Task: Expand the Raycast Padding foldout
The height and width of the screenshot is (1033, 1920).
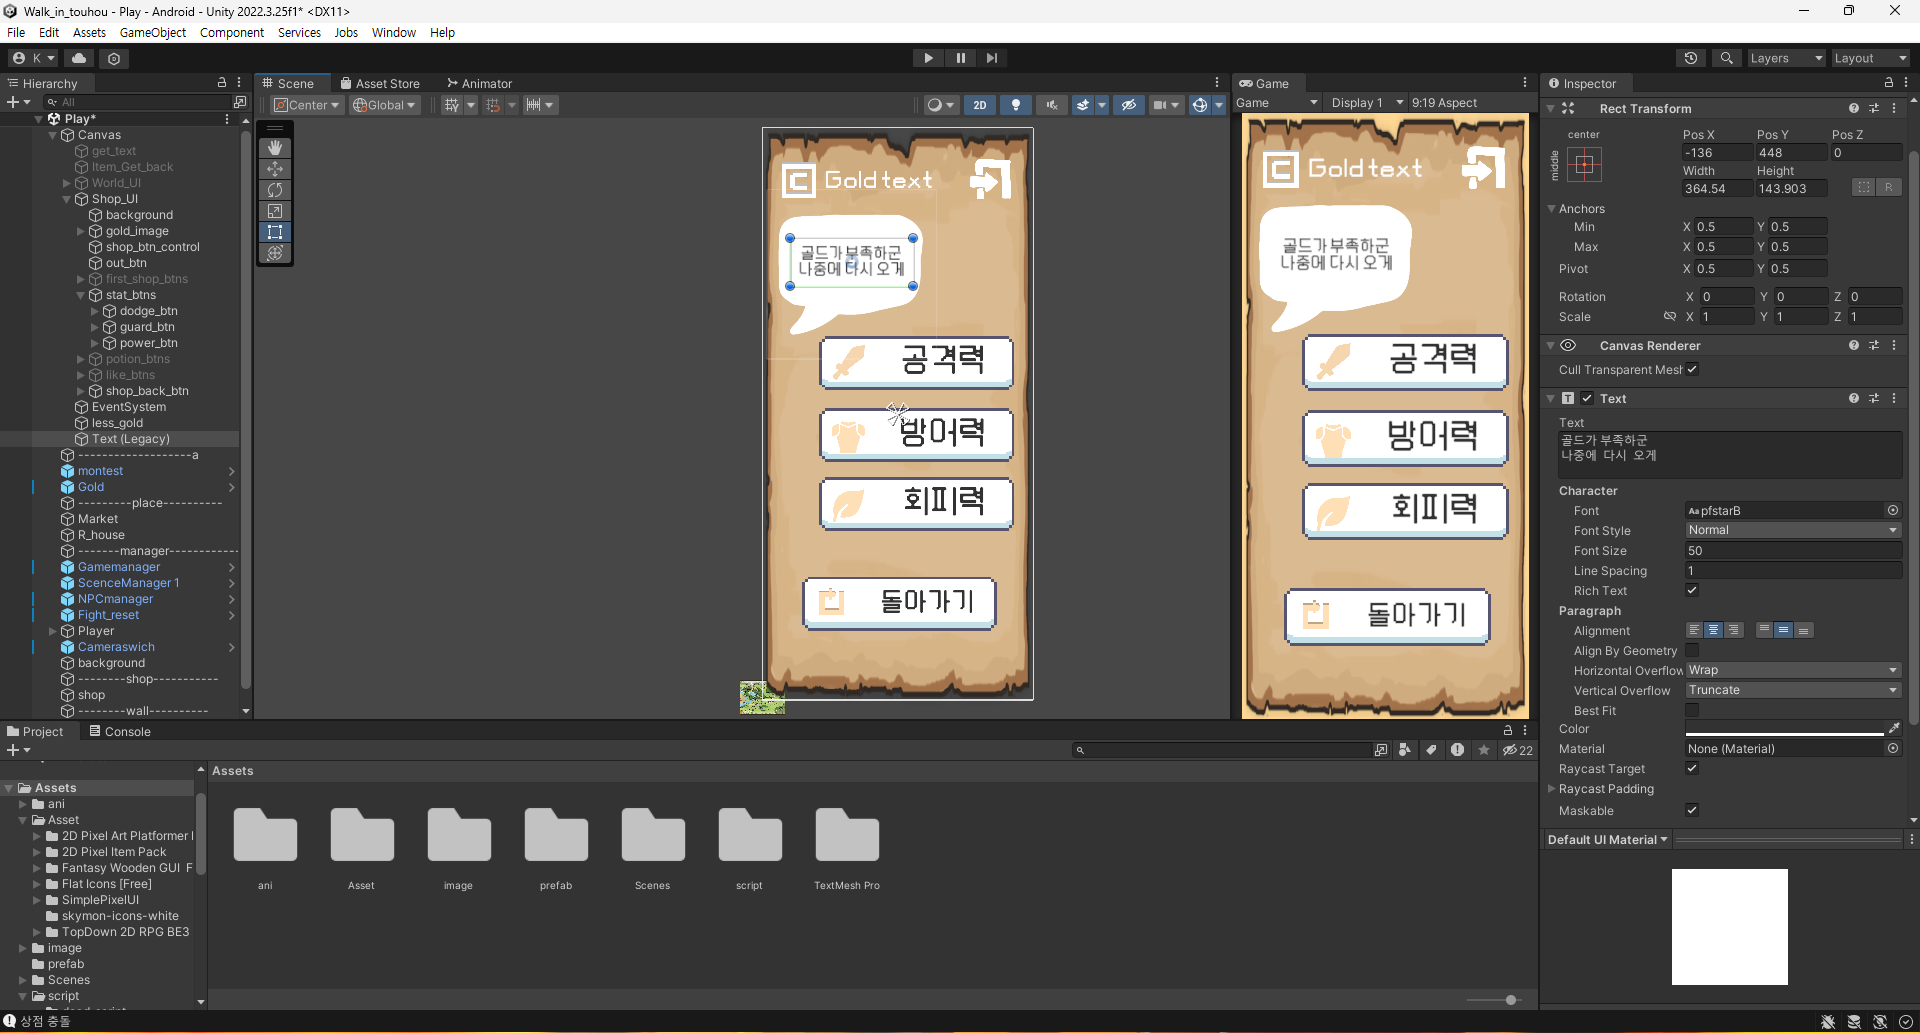Action: 1552,789
